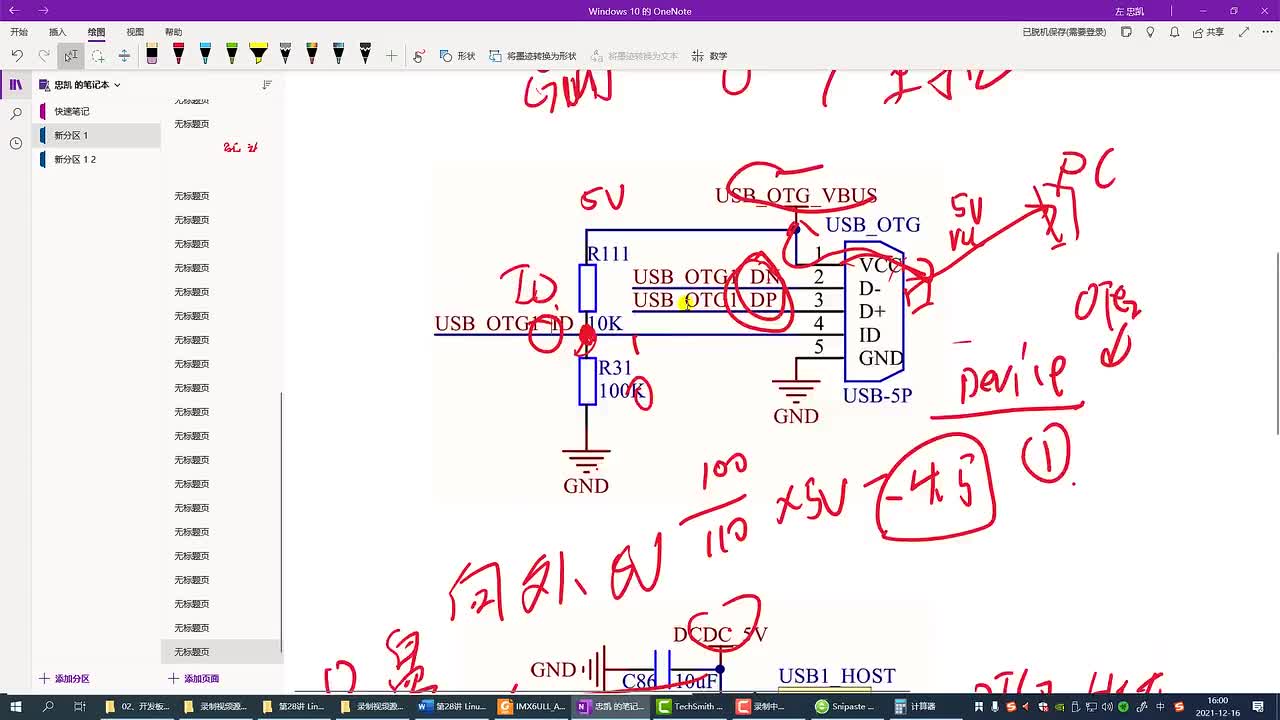Switch to Word 第28讲 document on taskbar
This screenshot has width=1280, height=720.
(x=452, y=706)
